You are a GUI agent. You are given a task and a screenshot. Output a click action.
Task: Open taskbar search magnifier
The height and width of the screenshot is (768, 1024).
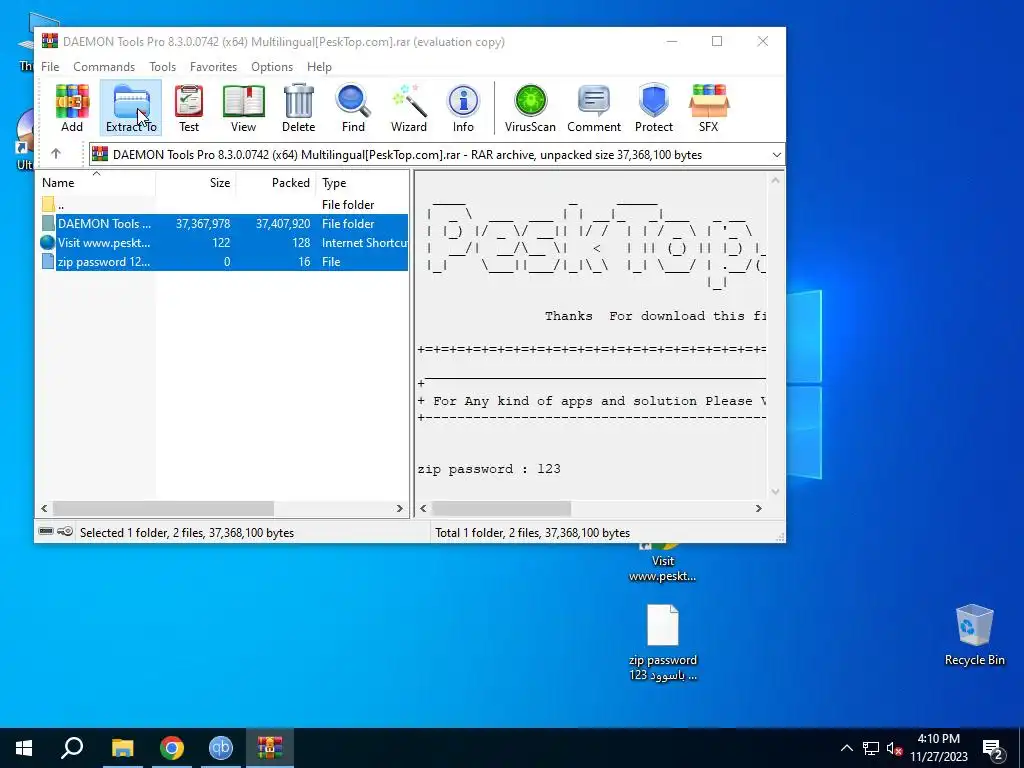click(x=72, y=748)
